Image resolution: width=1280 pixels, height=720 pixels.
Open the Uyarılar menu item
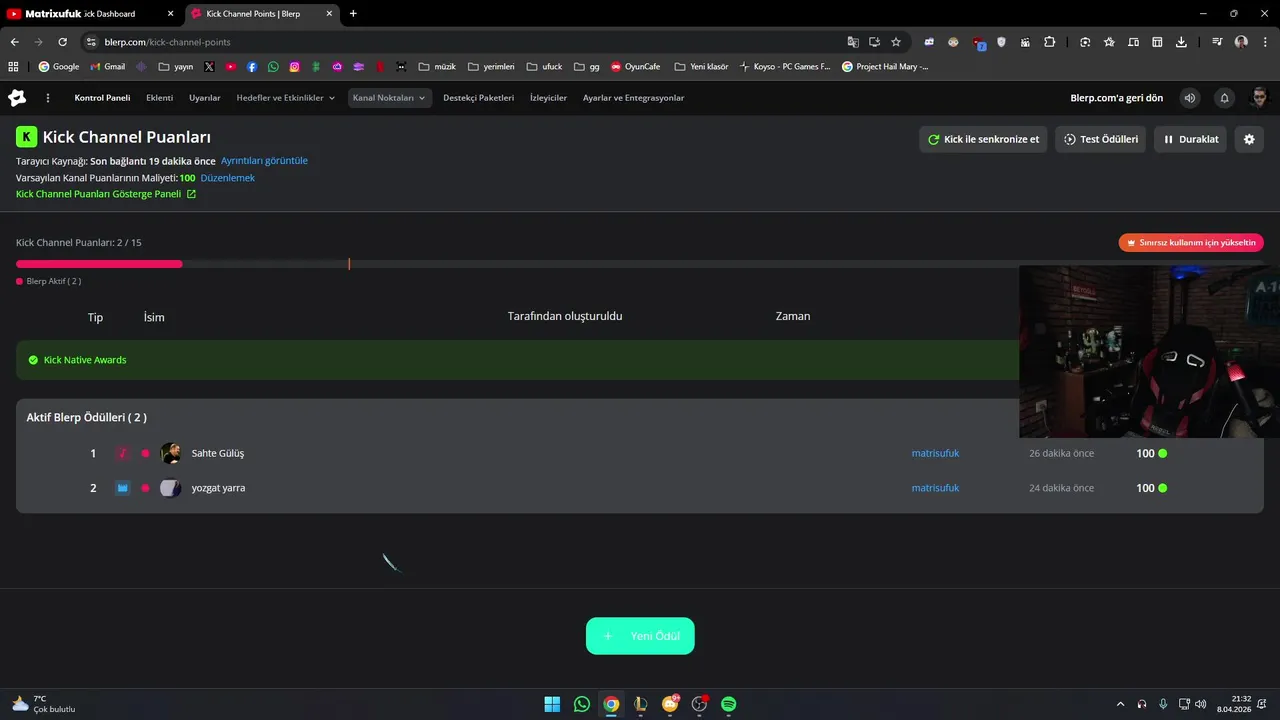[205, 98]
